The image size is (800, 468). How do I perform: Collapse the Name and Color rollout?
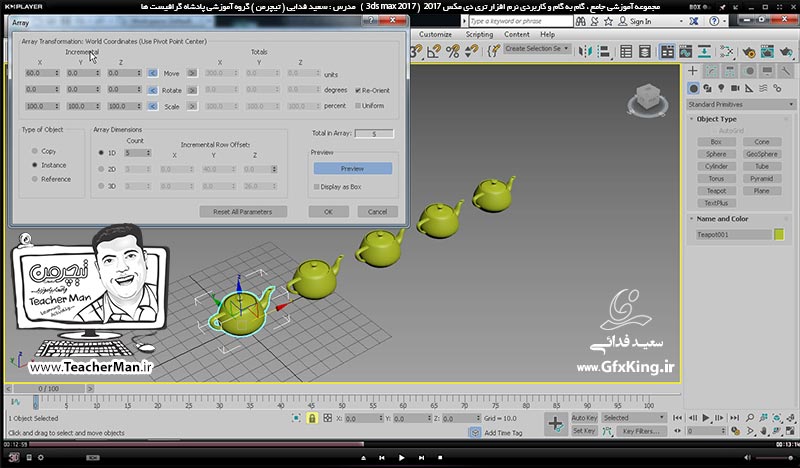click(692, 218)
